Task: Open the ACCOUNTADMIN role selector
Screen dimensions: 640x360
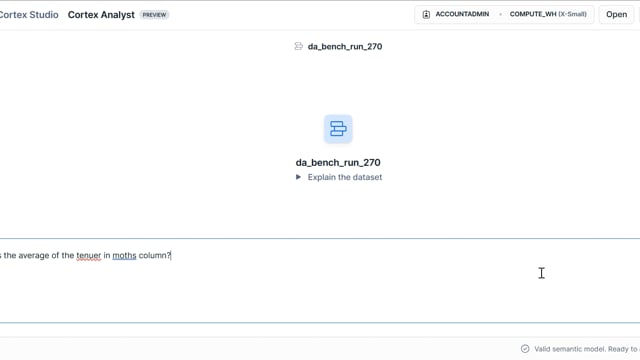Action: 462,14
